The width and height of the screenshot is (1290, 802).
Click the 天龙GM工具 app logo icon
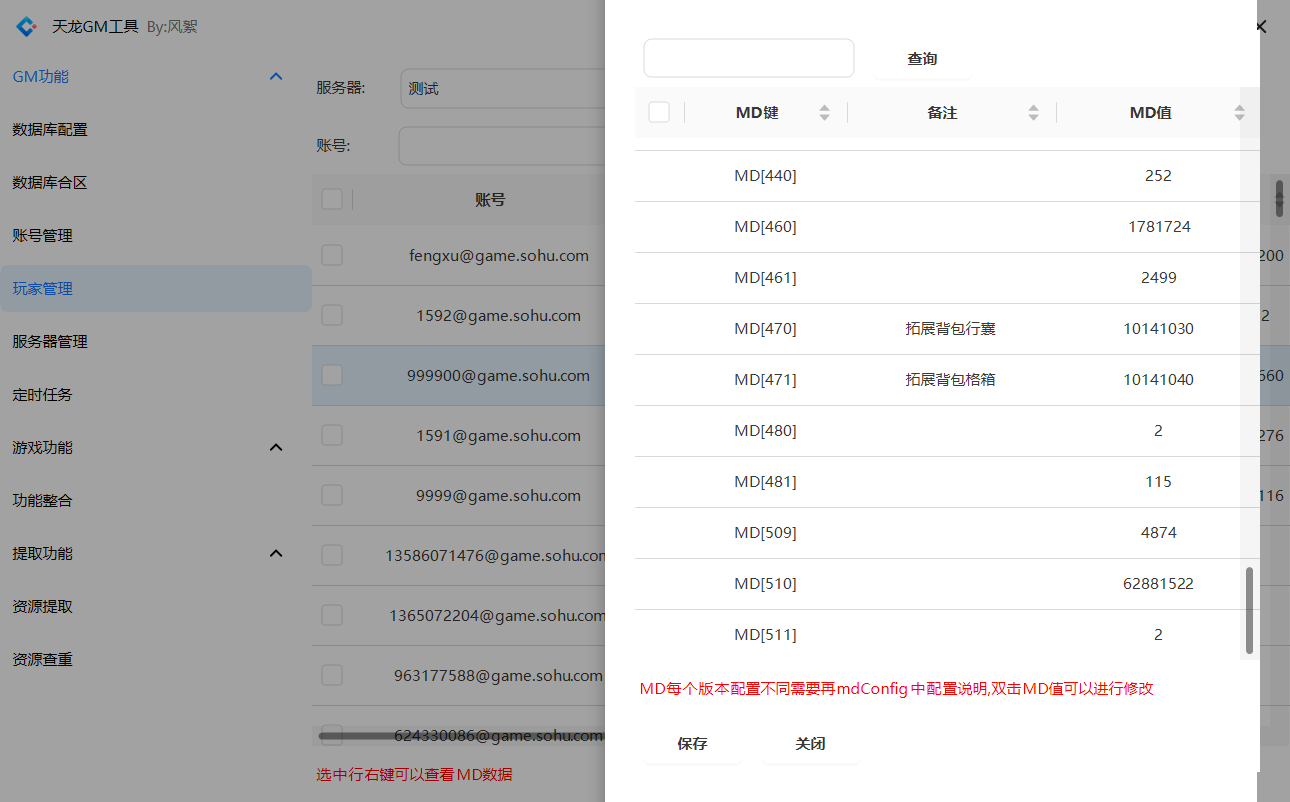[x=27, y=27]
